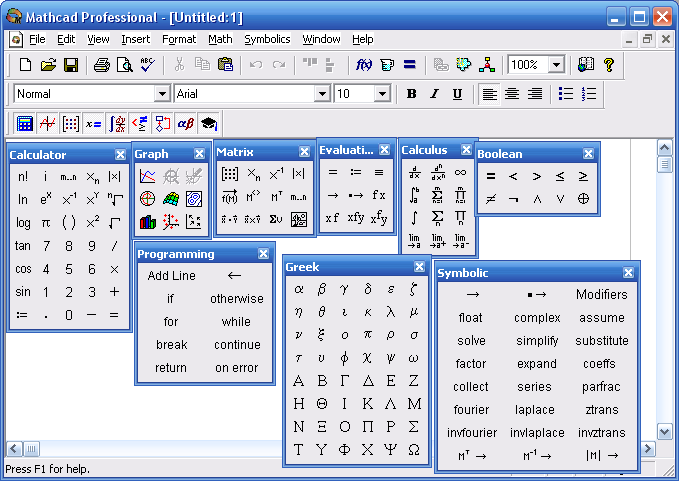679x481 pixels.
Task: Insert capital Omega from Greek palette
Action: click(x=414, y=450)
